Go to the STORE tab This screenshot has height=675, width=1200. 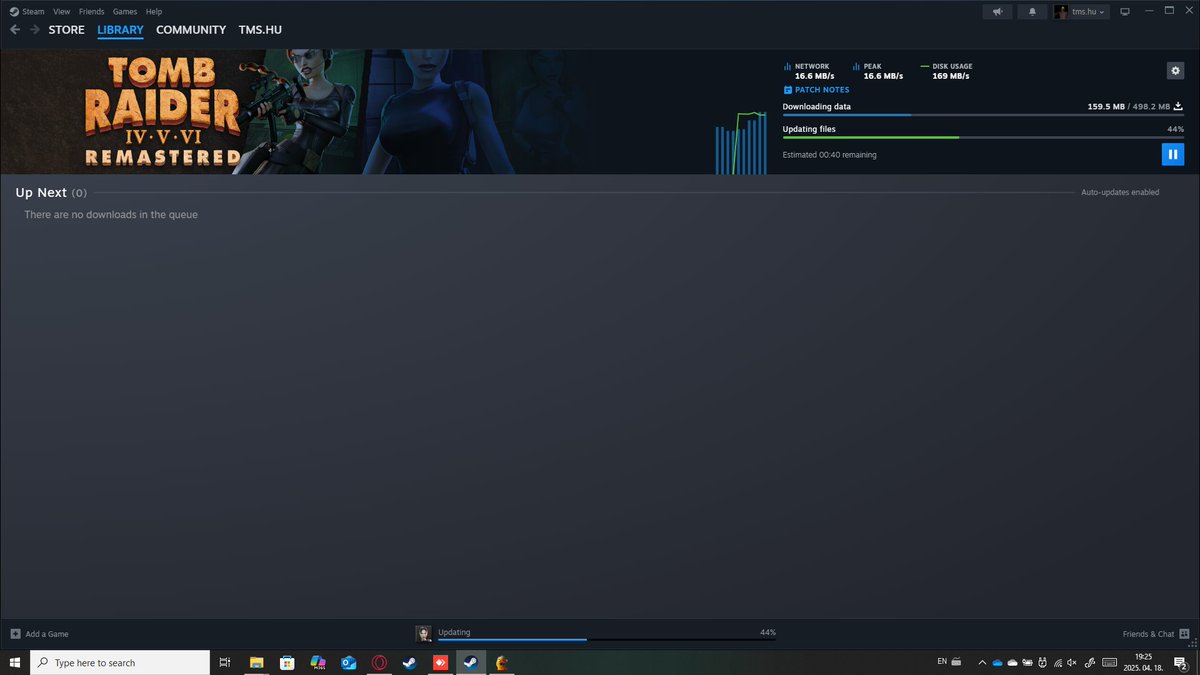pos(67,30)
